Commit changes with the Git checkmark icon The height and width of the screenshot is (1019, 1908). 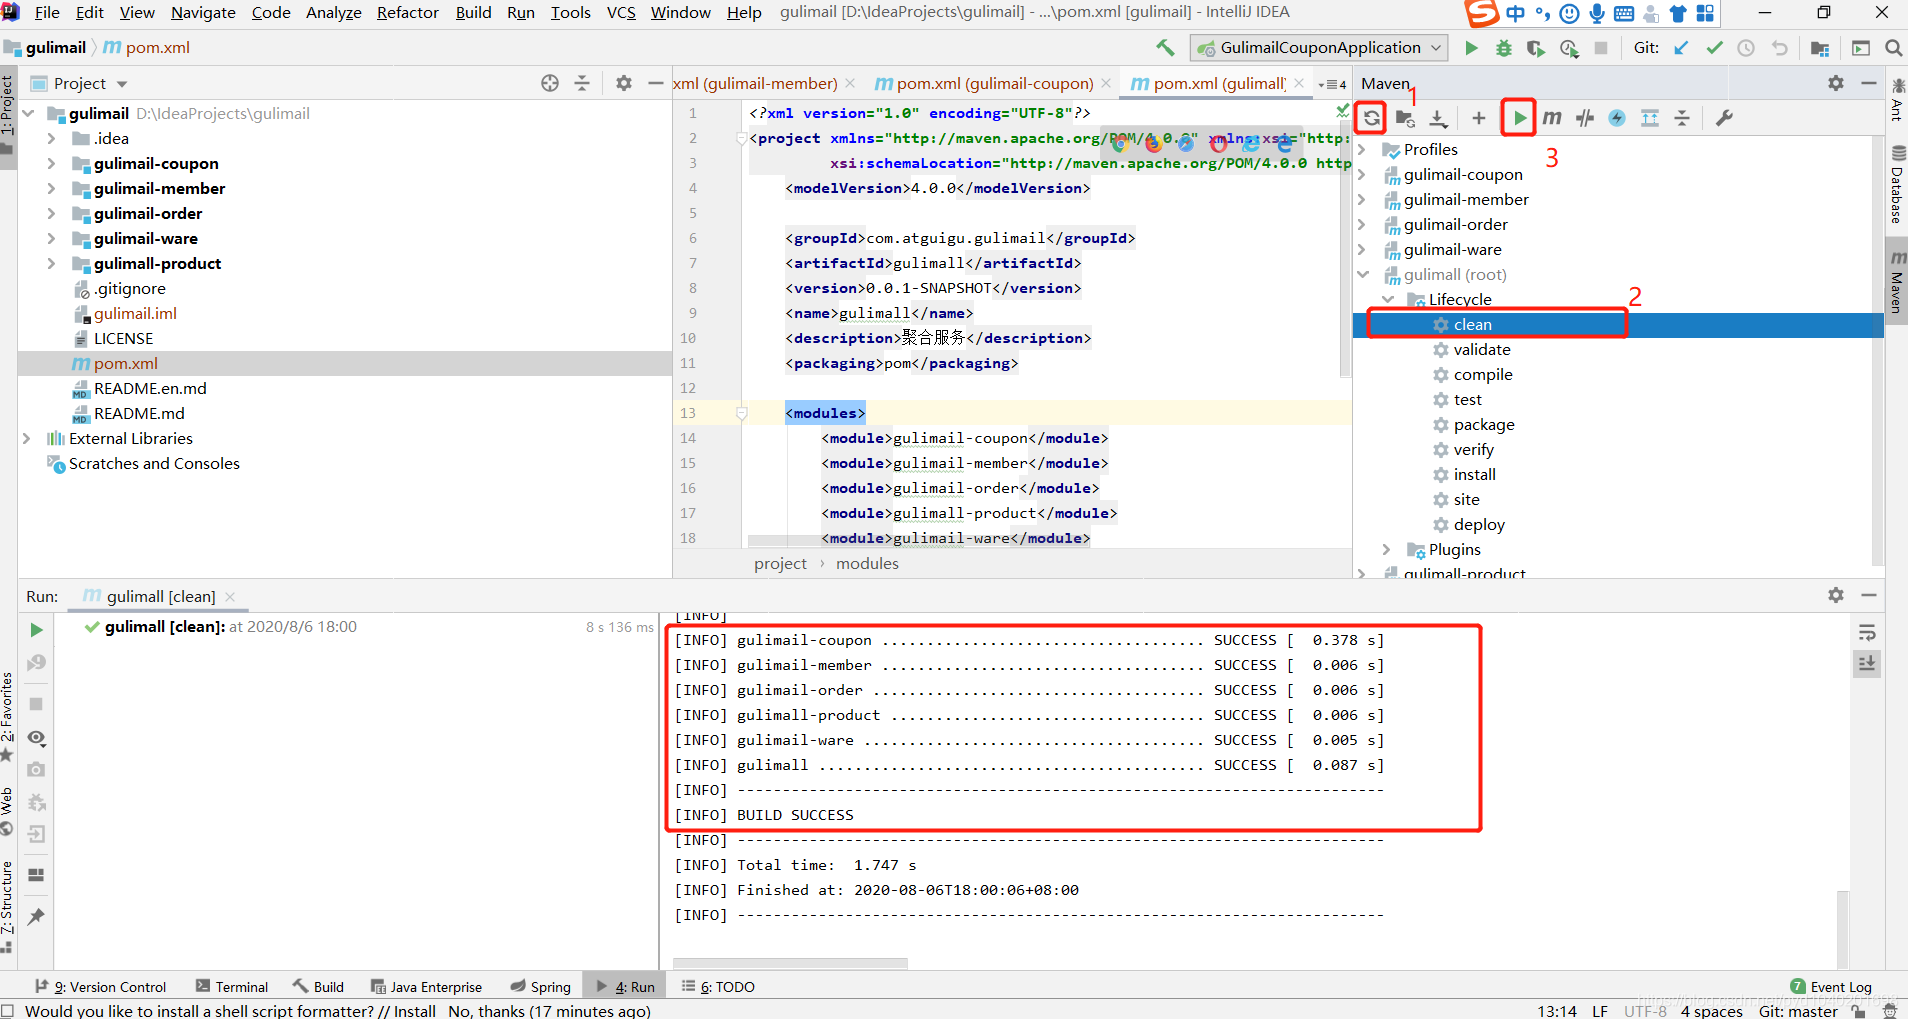(1714, 47)
